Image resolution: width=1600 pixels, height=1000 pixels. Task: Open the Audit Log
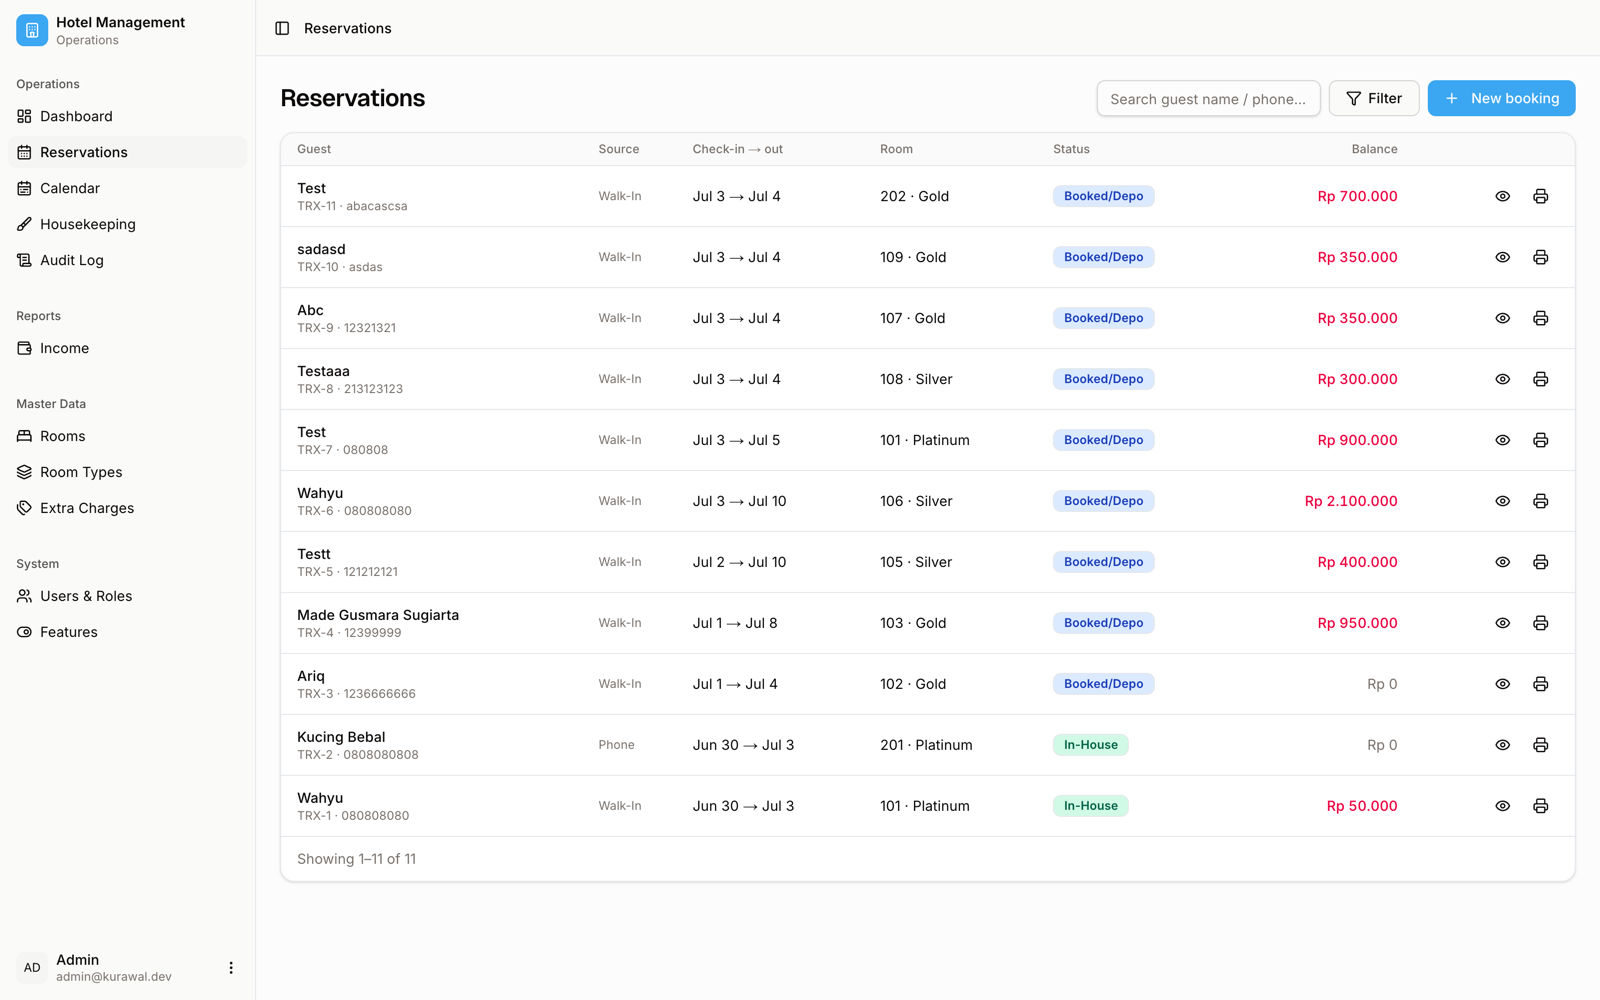click(127, 260)
